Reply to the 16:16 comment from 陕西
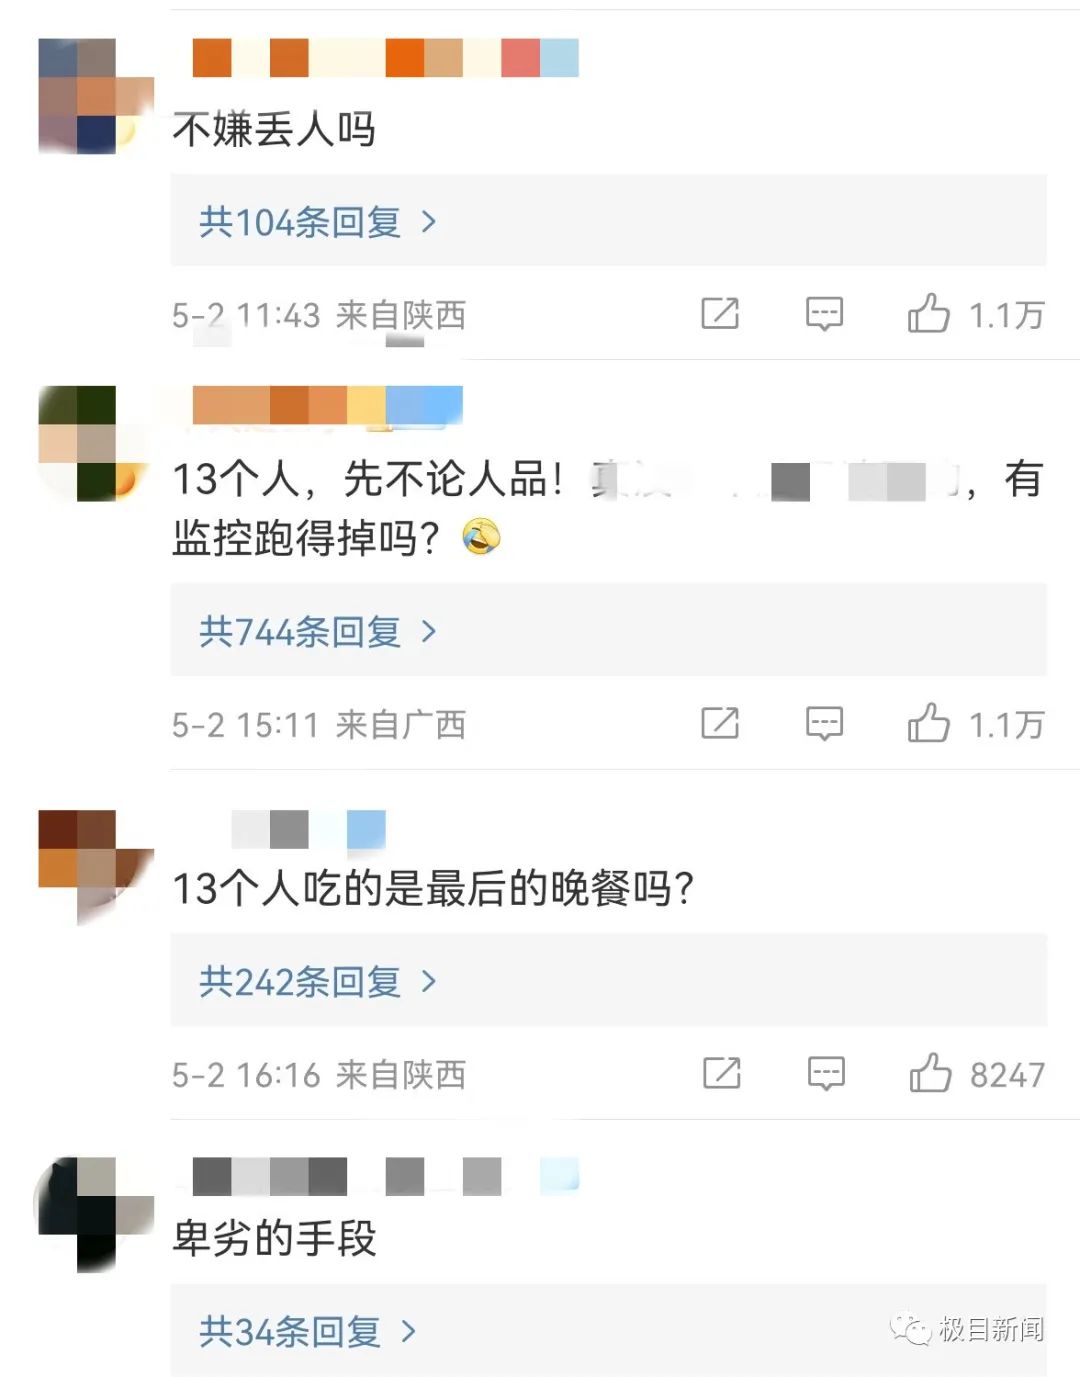 [x=826, y=1074]
